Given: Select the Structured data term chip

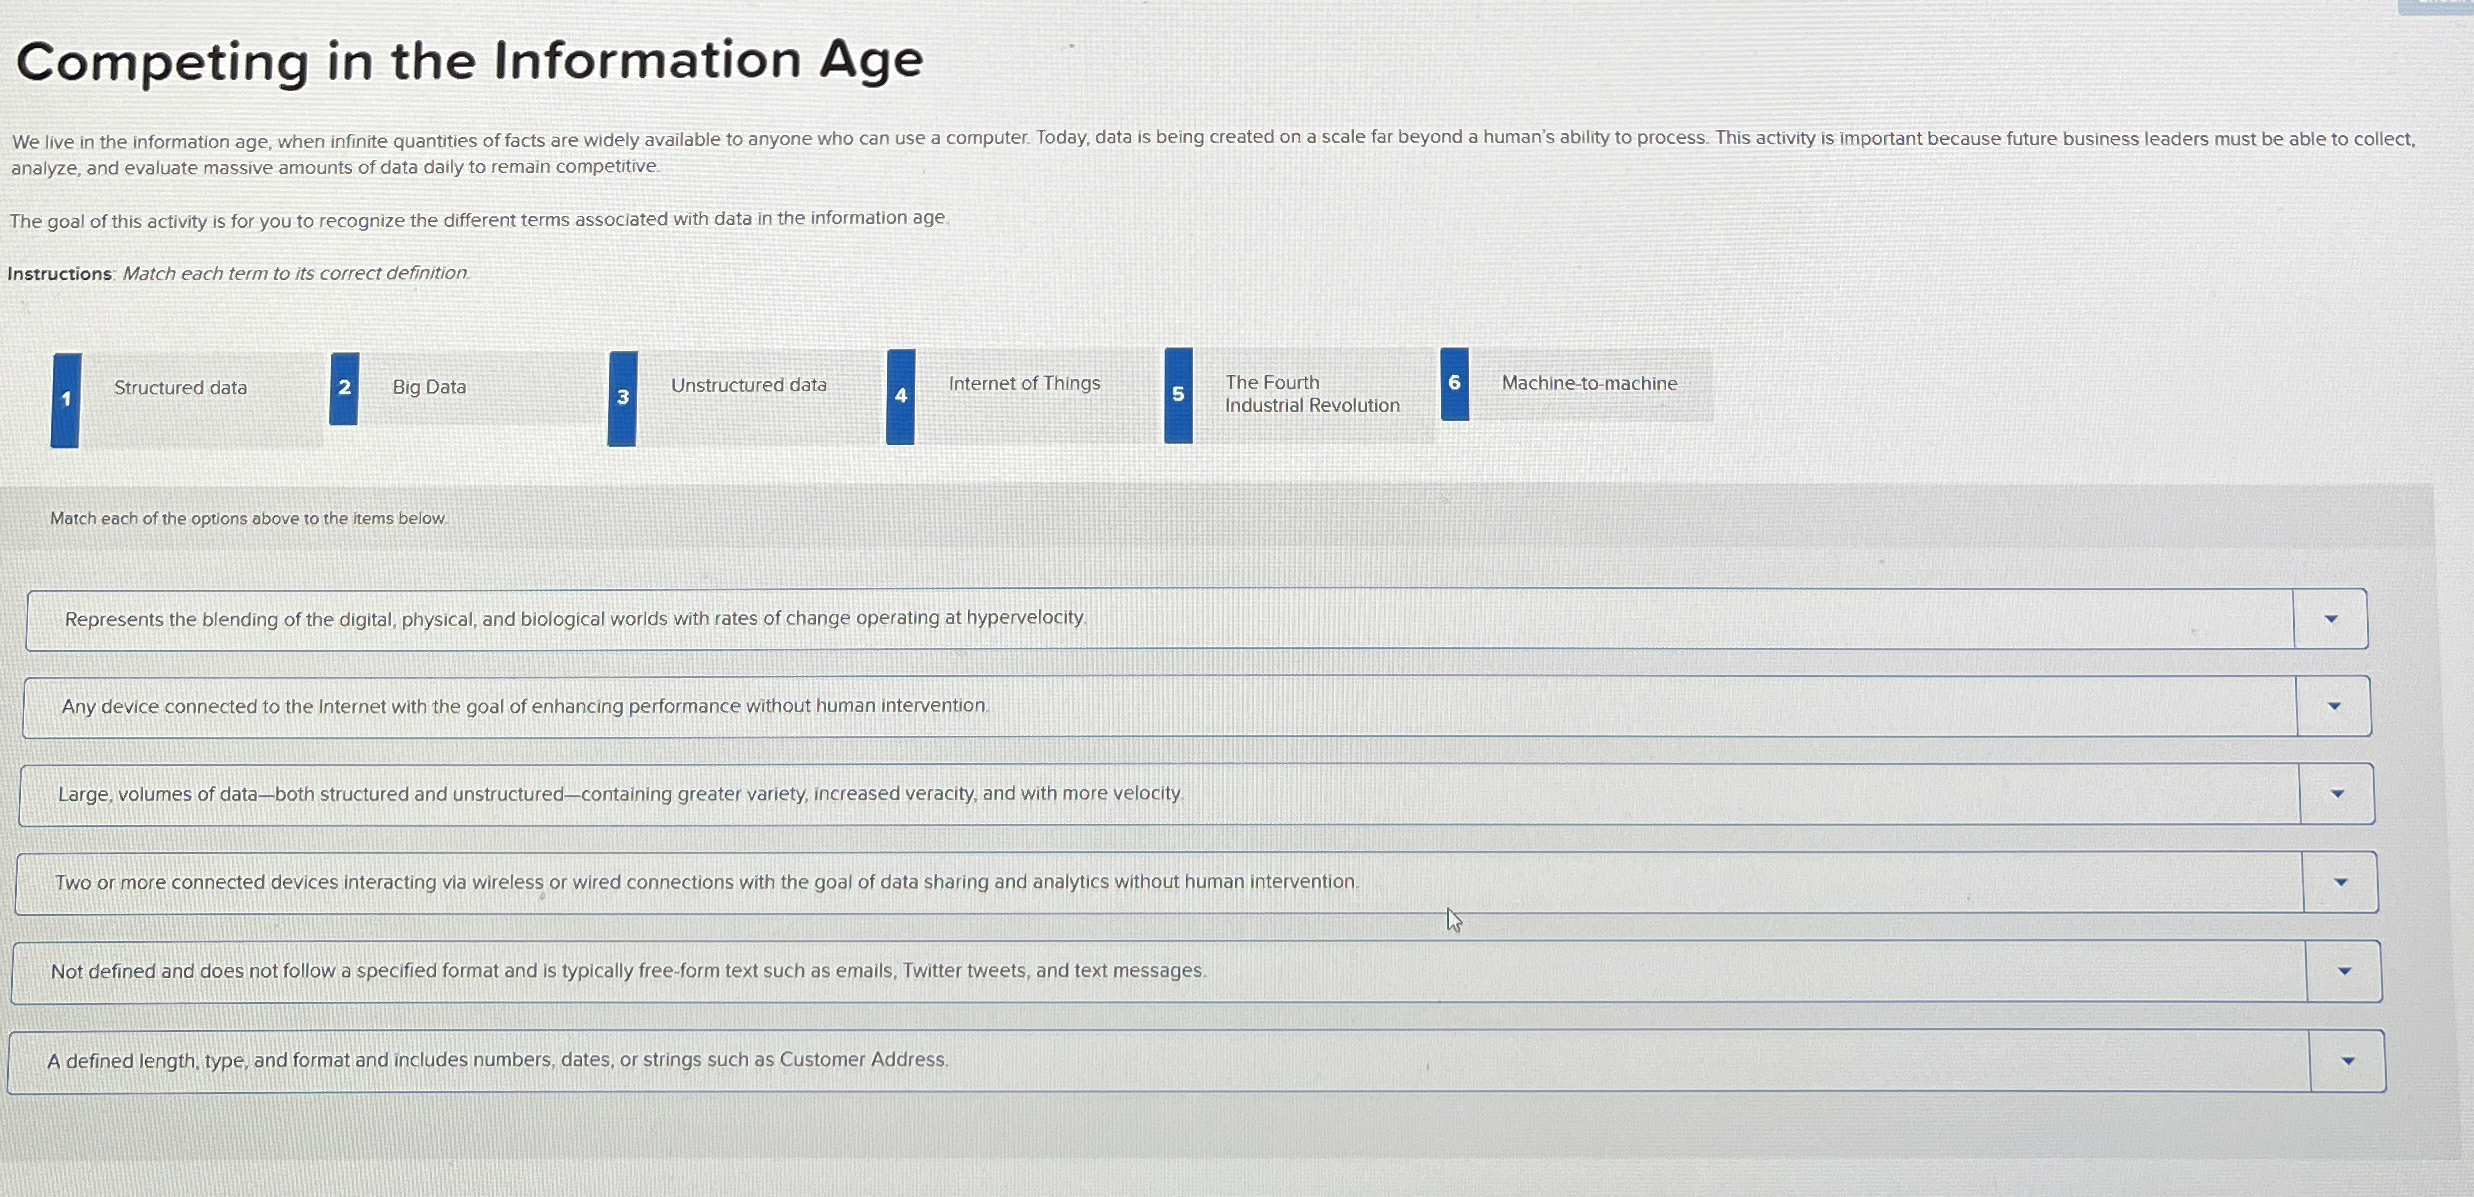Looking at the screenshot, I should pyautogui.click(x=180, y=388).
